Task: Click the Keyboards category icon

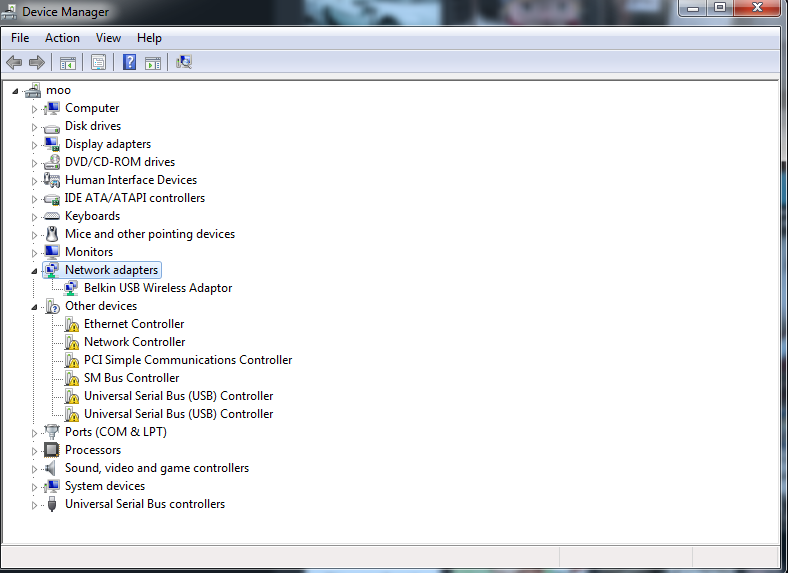Action: pos(52,216)
